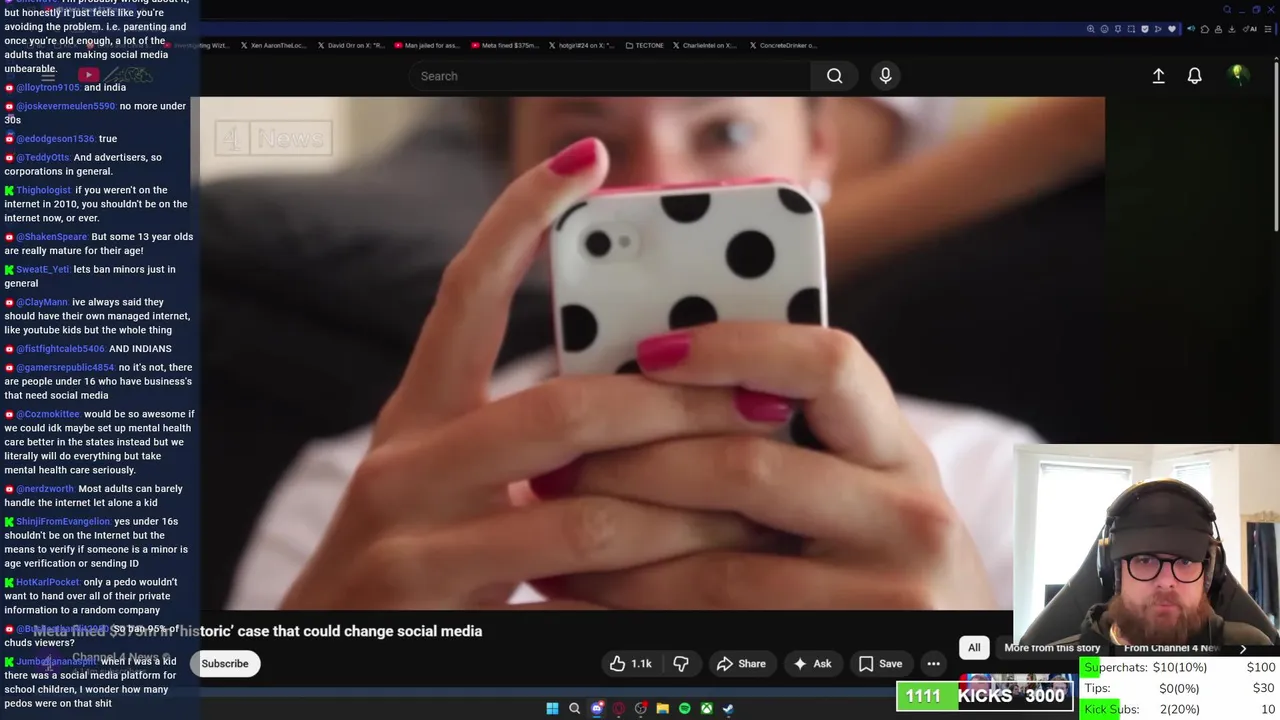
Task: Open Discord from the taskbar
Action: point(597,708)
